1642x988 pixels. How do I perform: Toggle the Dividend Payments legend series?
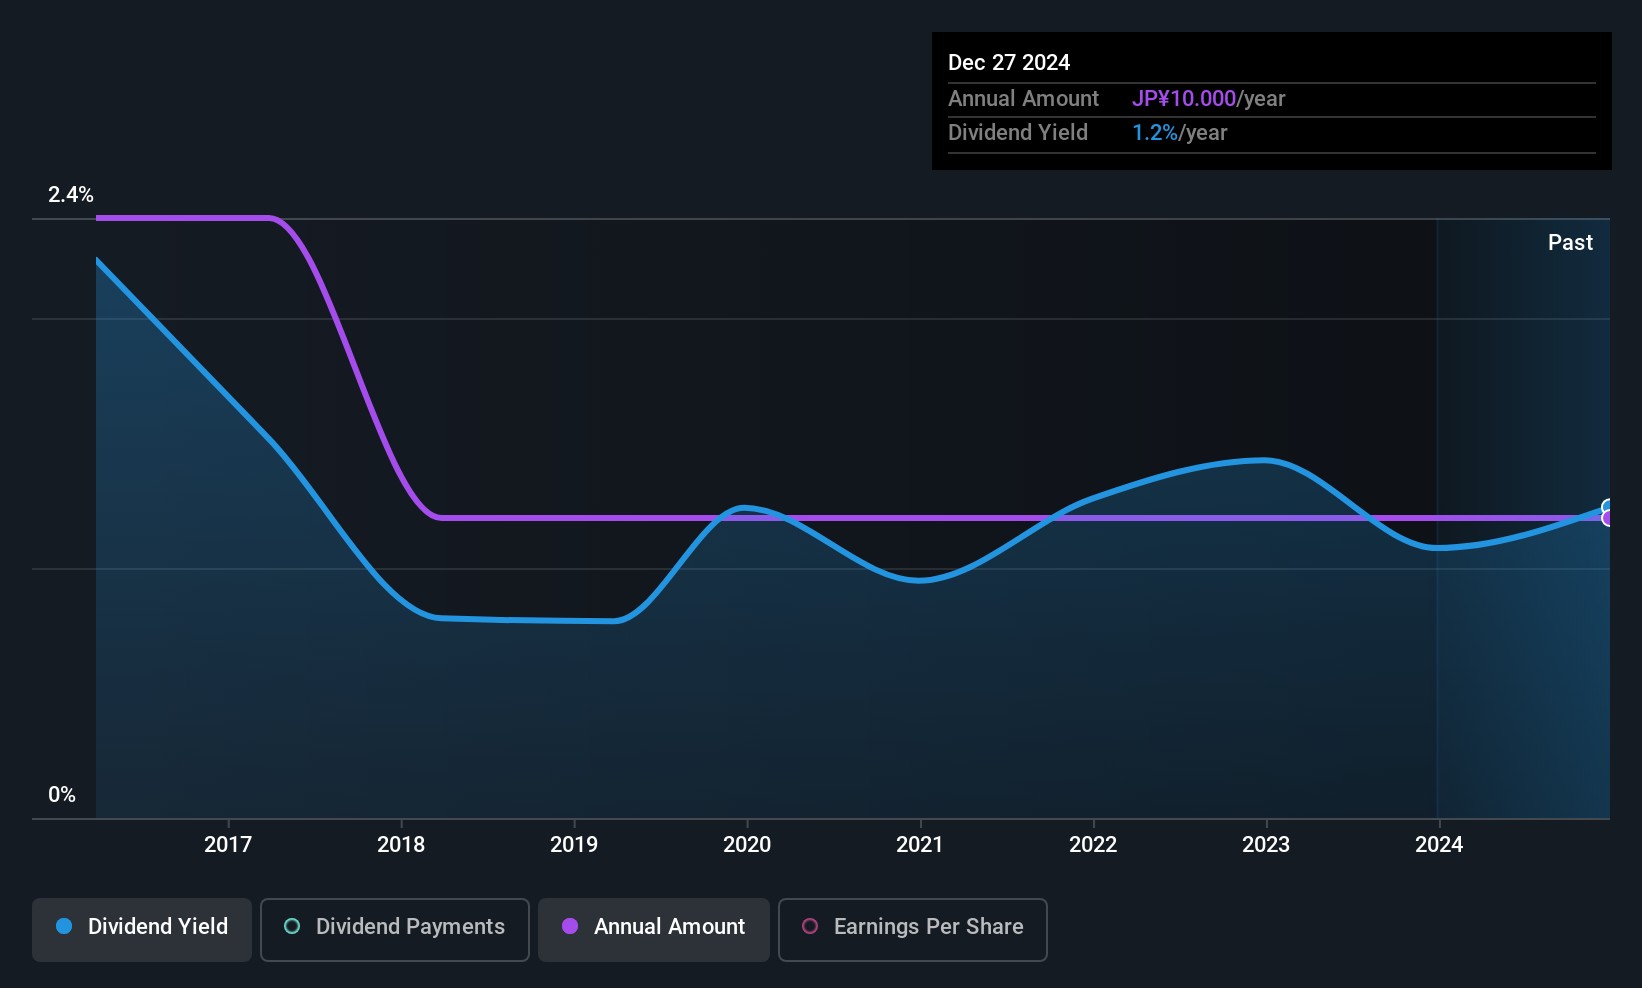(395, 930)
